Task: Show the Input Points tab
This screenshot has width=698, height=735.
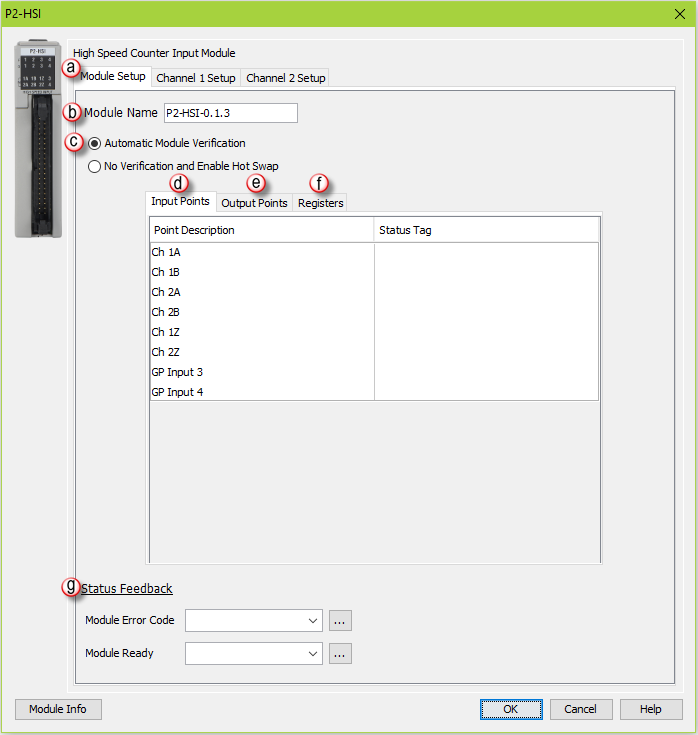Action: click(x=180, y=202)
